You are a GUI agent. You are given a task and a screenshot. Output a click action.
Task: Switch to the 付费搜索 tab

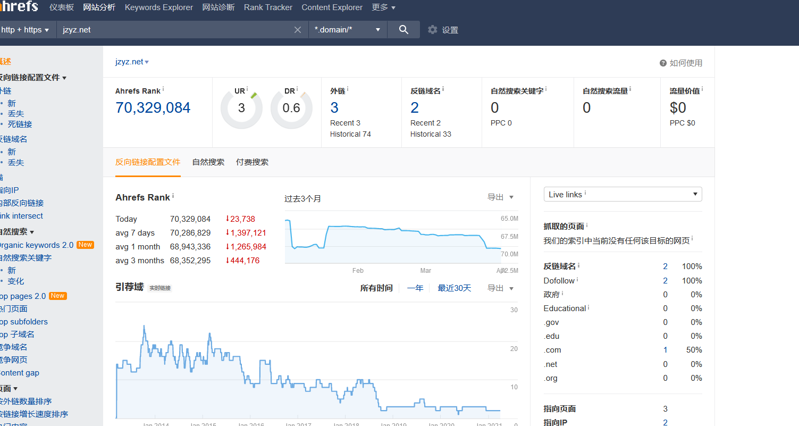coord(252,162)
